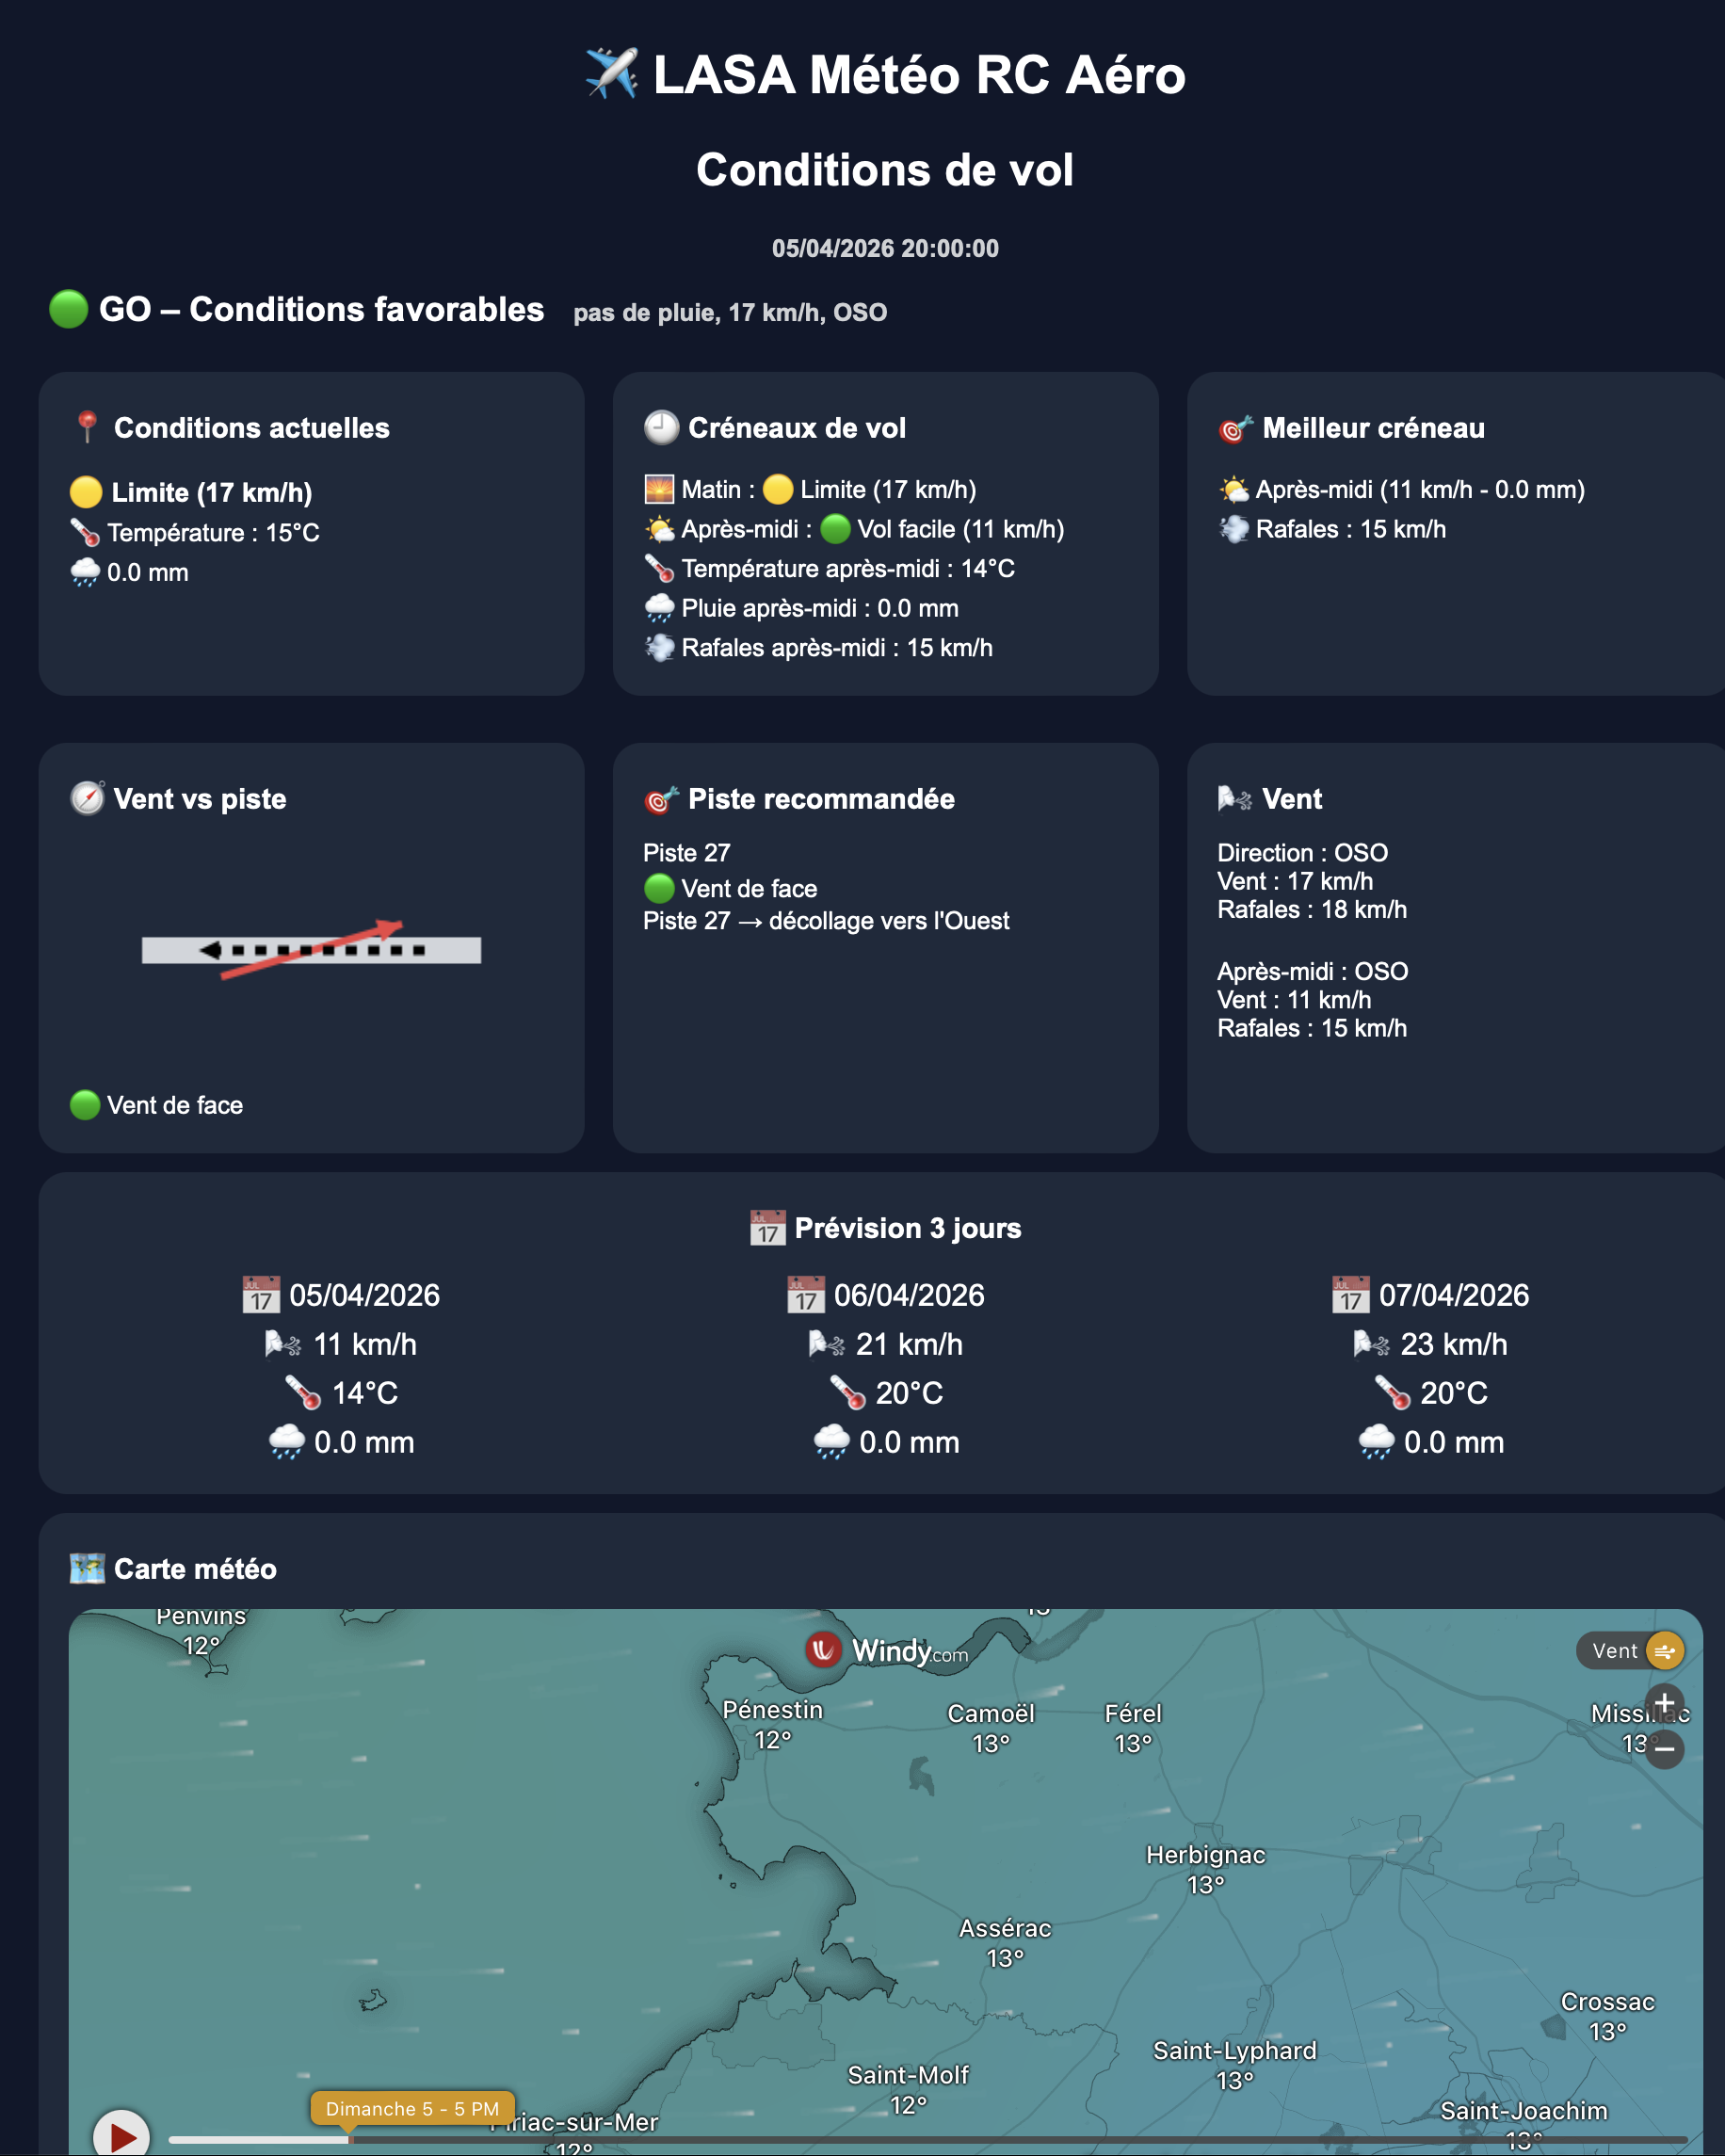Click the Prévision 3 jours calendar icon

pyautogui.click(x=767, y=1228)
